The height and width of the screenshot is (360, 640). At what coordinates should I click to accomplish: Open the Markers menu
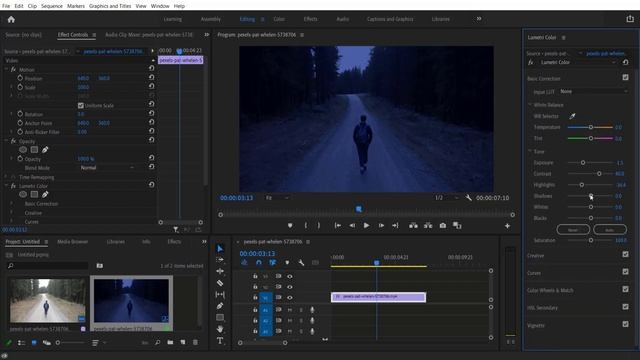tap(76, 6)
